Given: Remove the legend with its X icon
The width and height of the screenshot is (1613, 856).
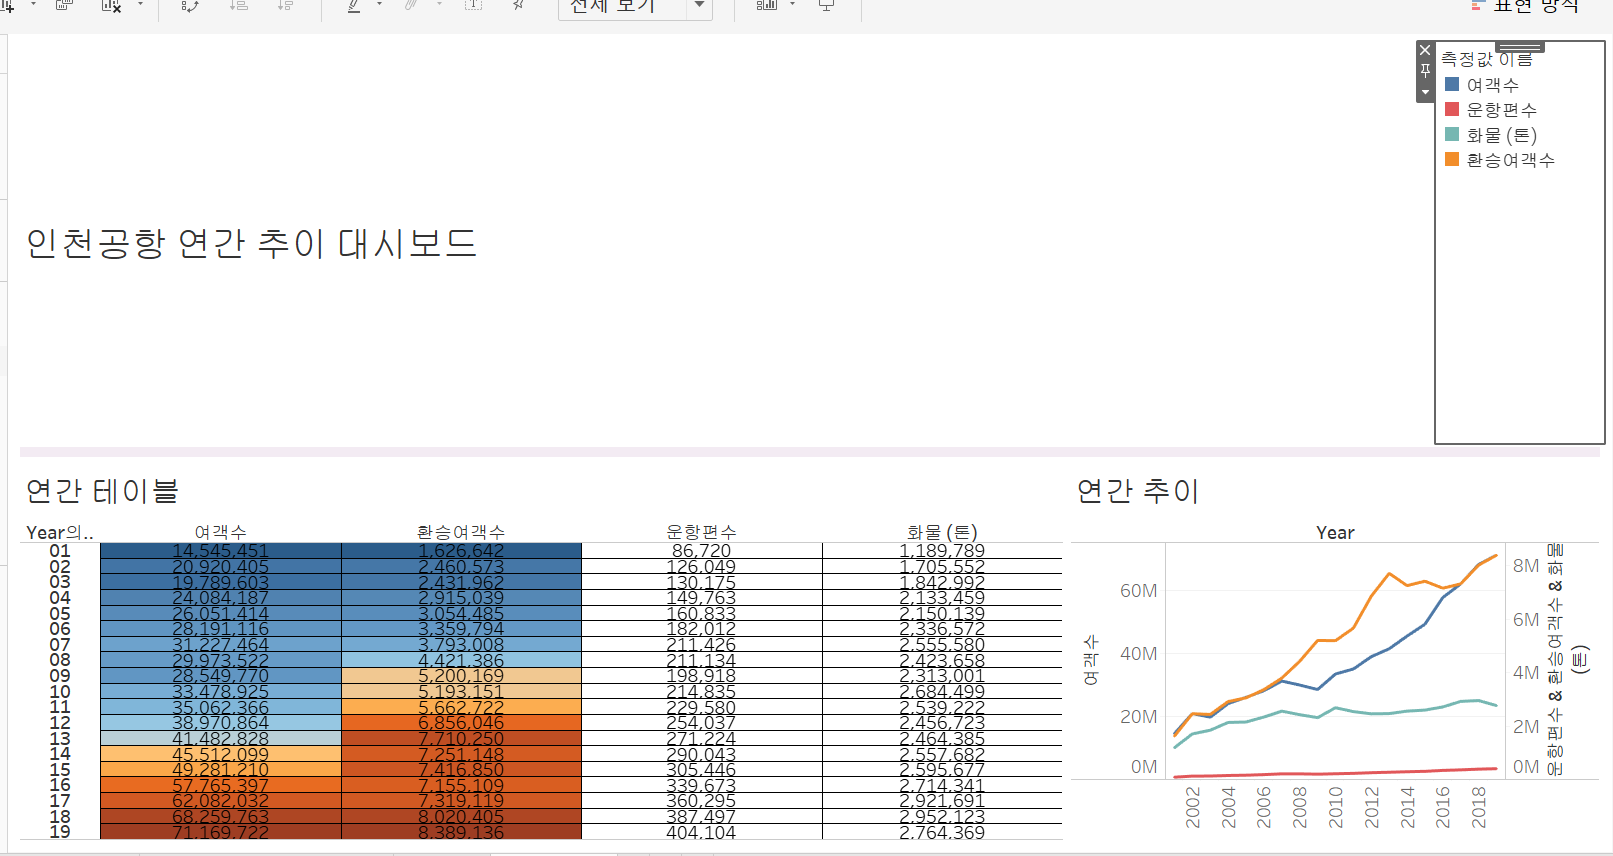Looking at the screenshot, I should tap(1425, 50).
